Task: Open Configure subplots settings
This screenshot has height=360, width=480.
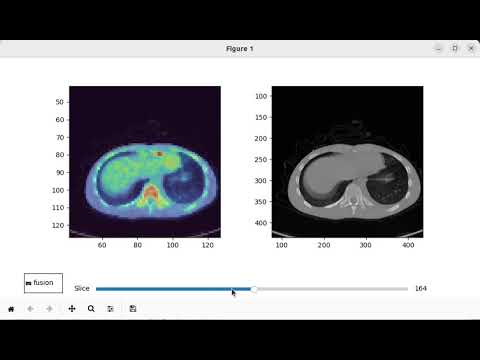Action: tap(110, 309)
